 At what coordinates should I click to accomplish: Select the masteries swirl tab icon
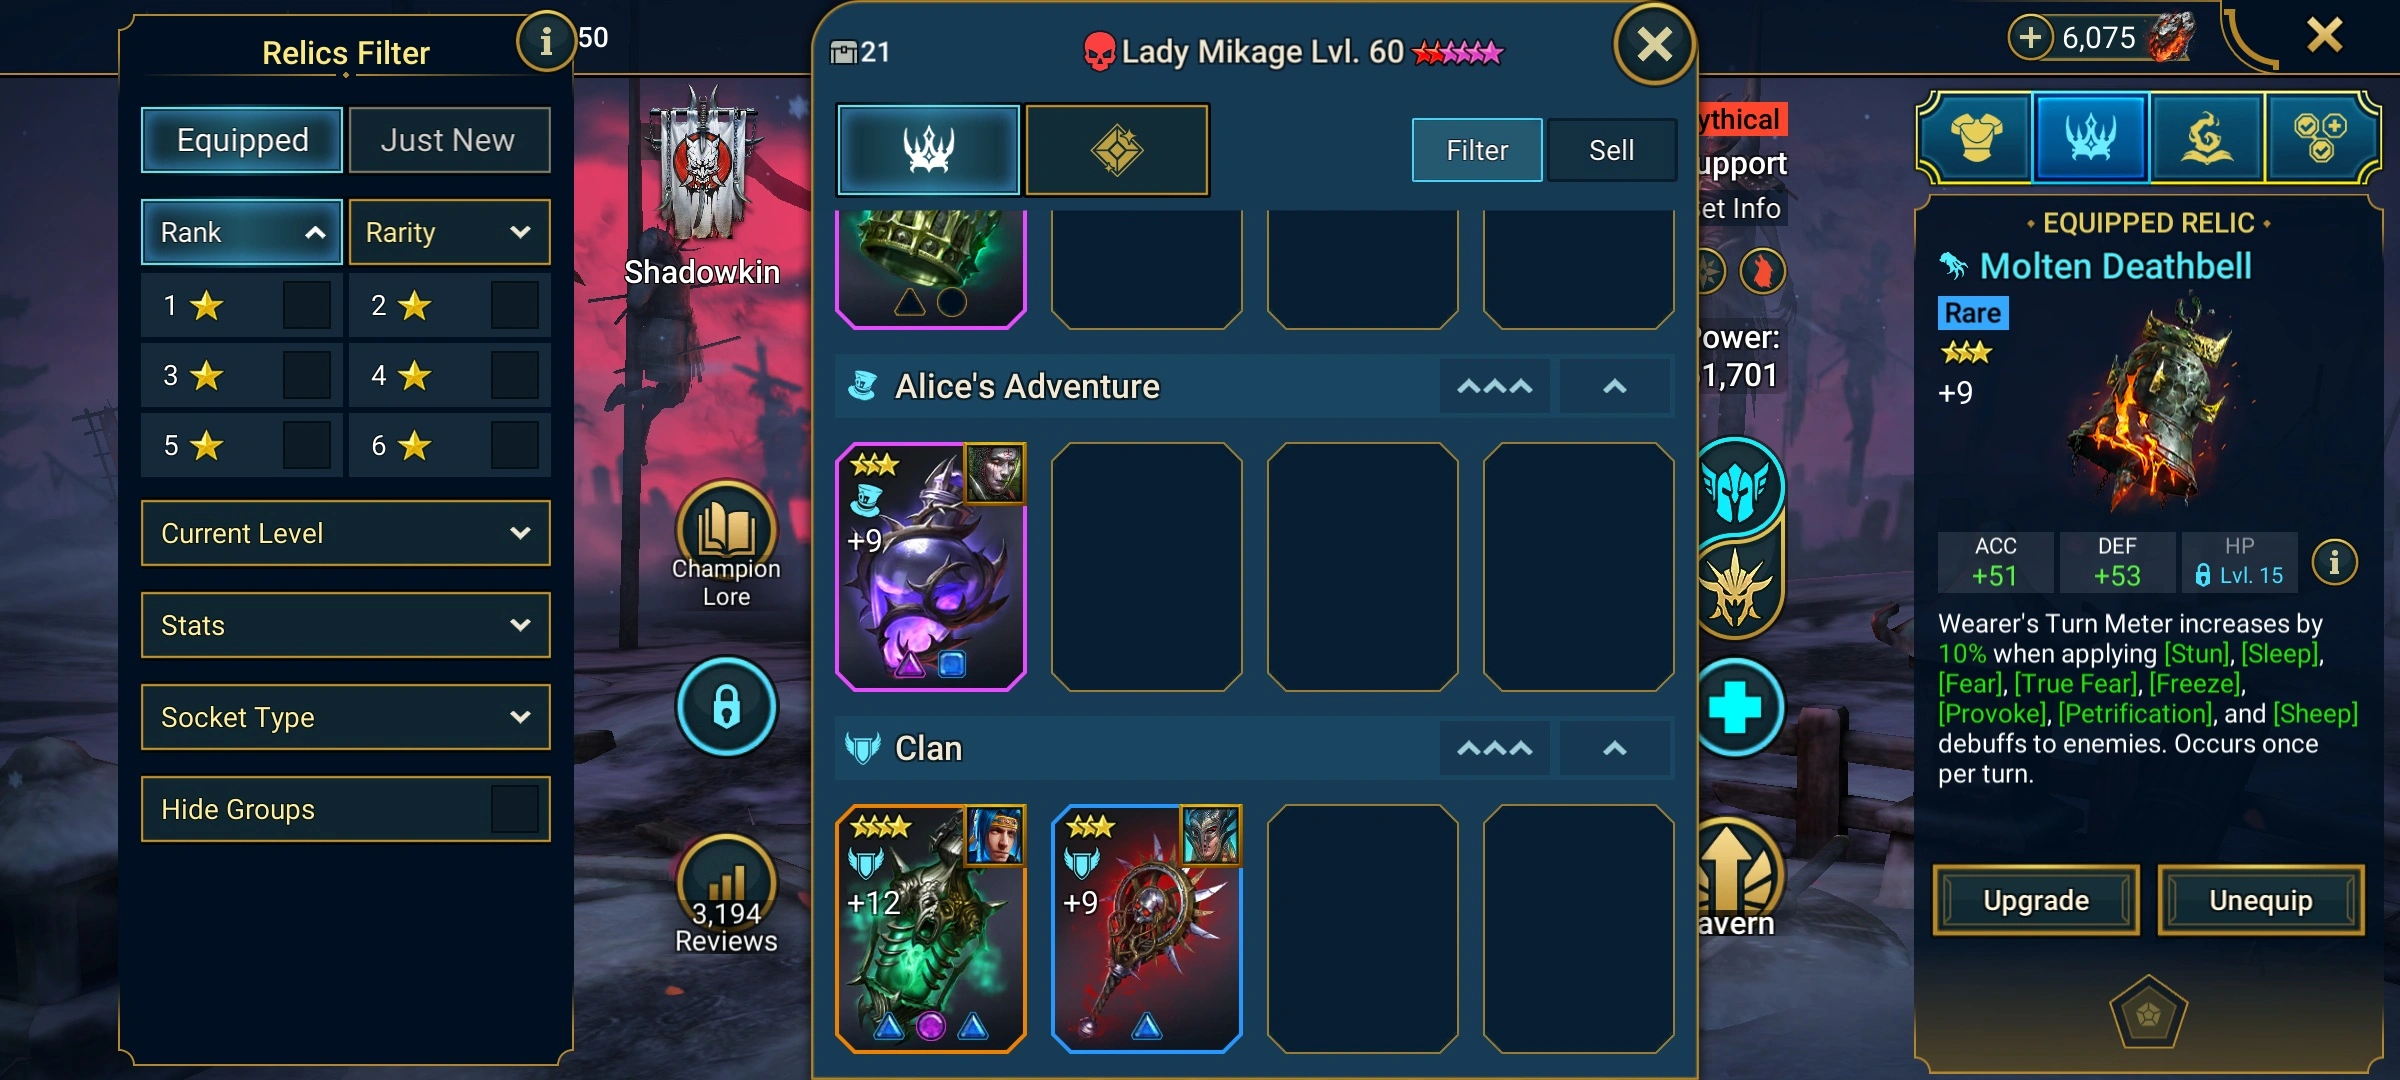tap(2206, 138)
